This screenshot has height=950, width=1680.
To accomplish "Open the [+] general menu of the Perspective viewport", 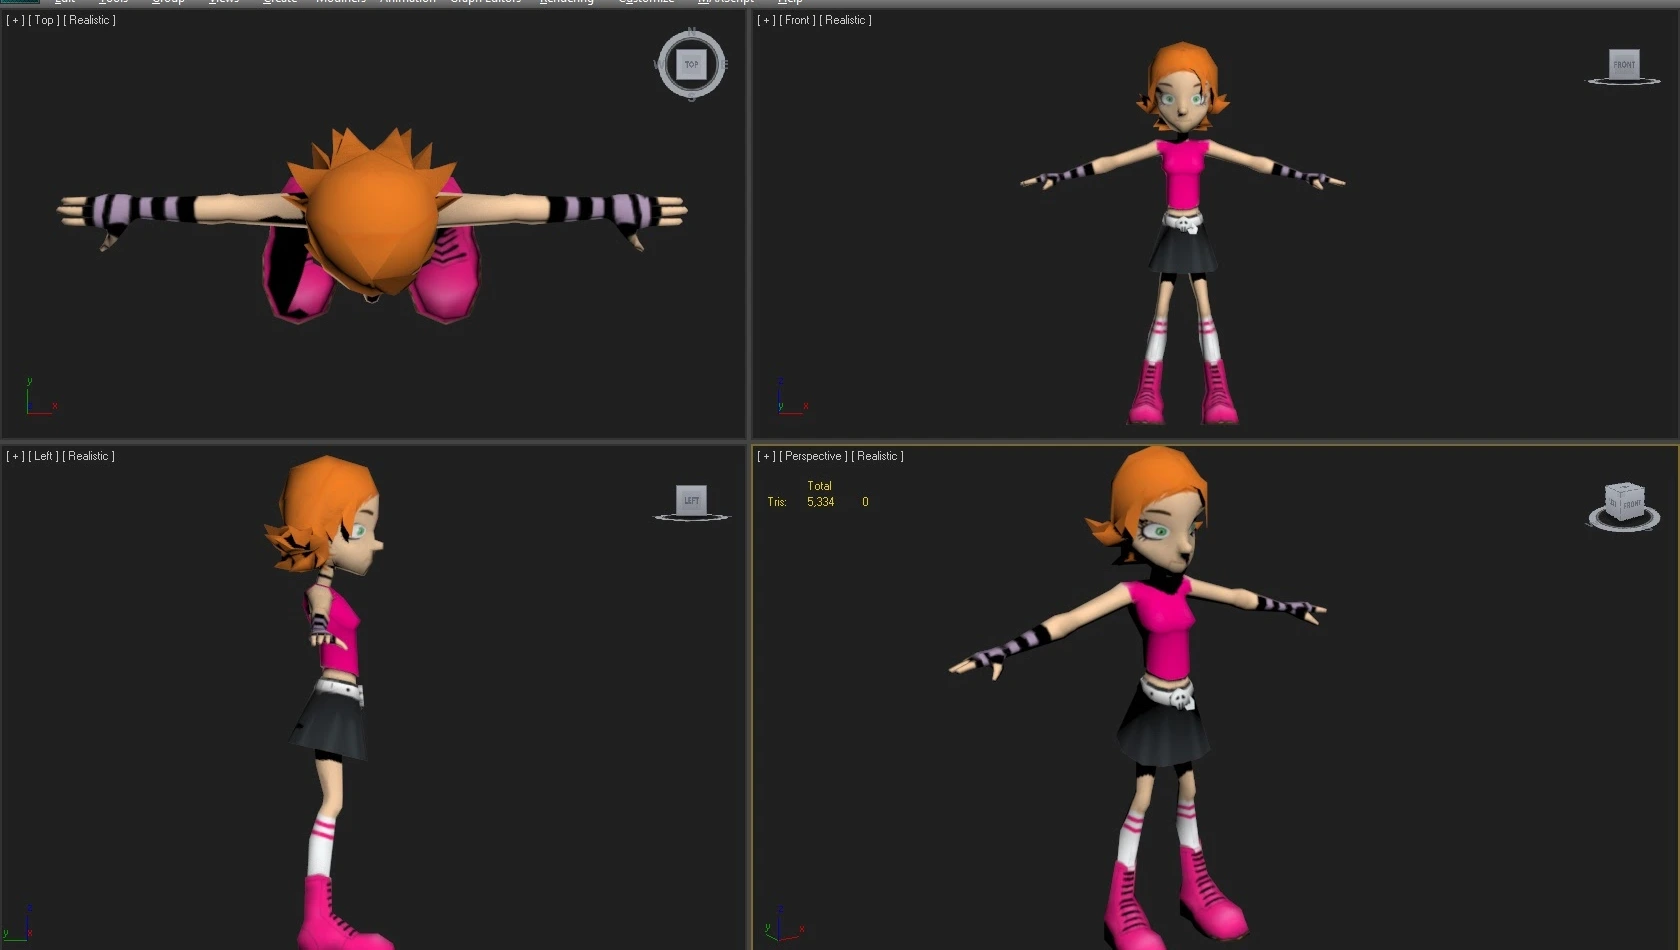I will coord(766,456).
